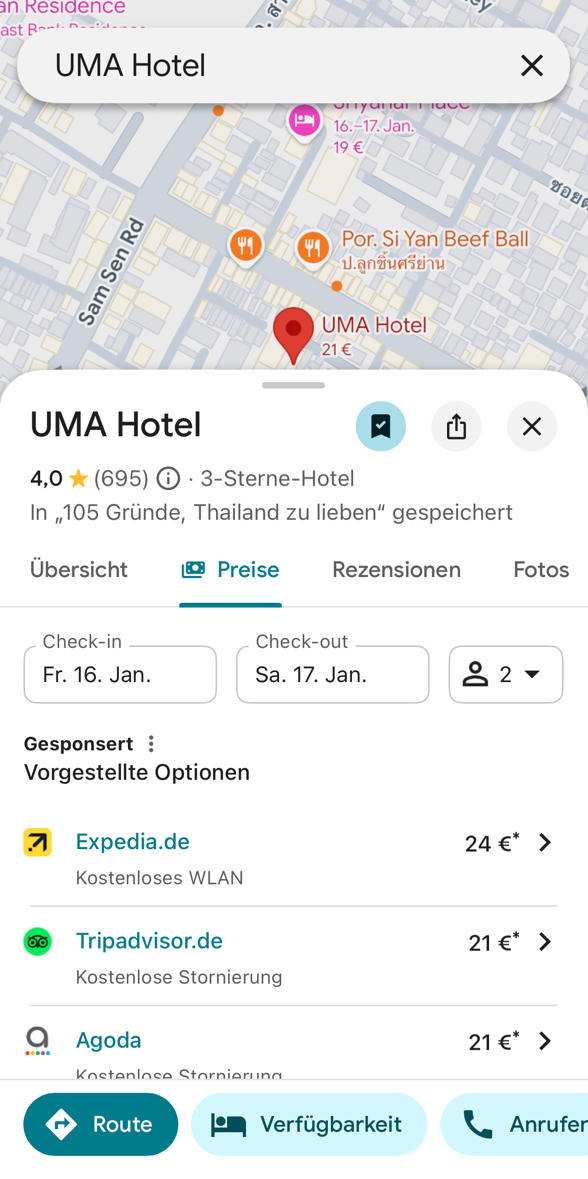Tap the red UMA Hotel map marker

point(292,330)
